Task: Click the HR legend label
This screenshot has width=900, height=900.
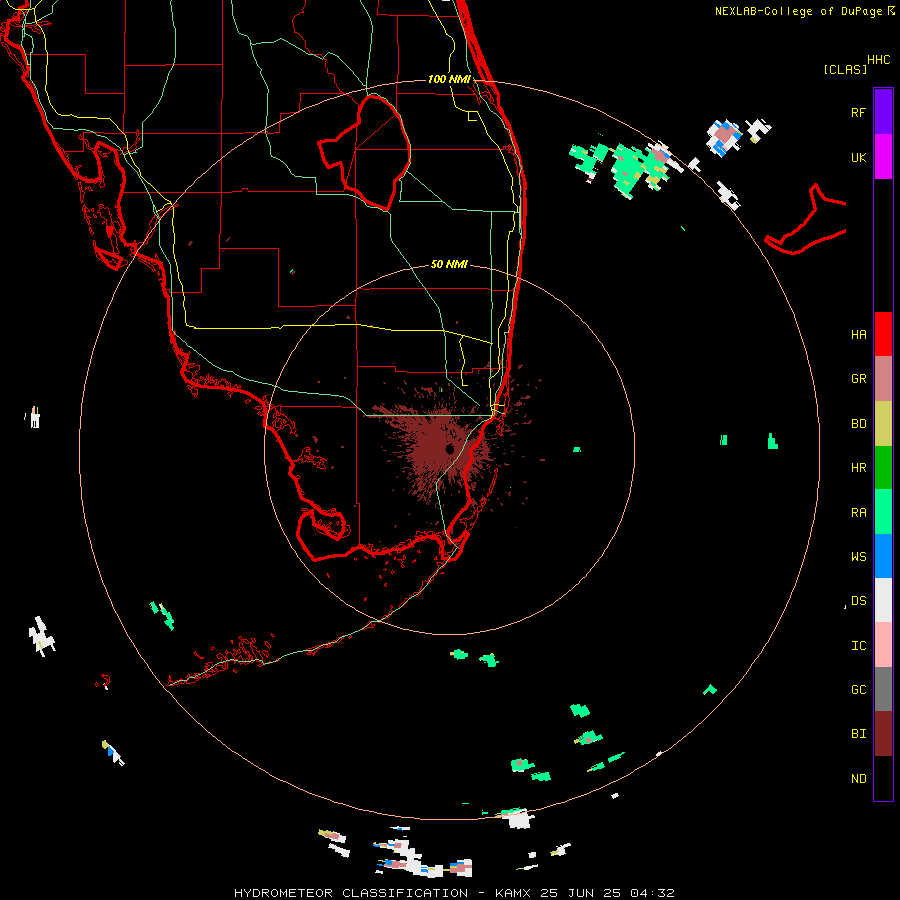Action: pyautogui.click(x=858, y=468)
